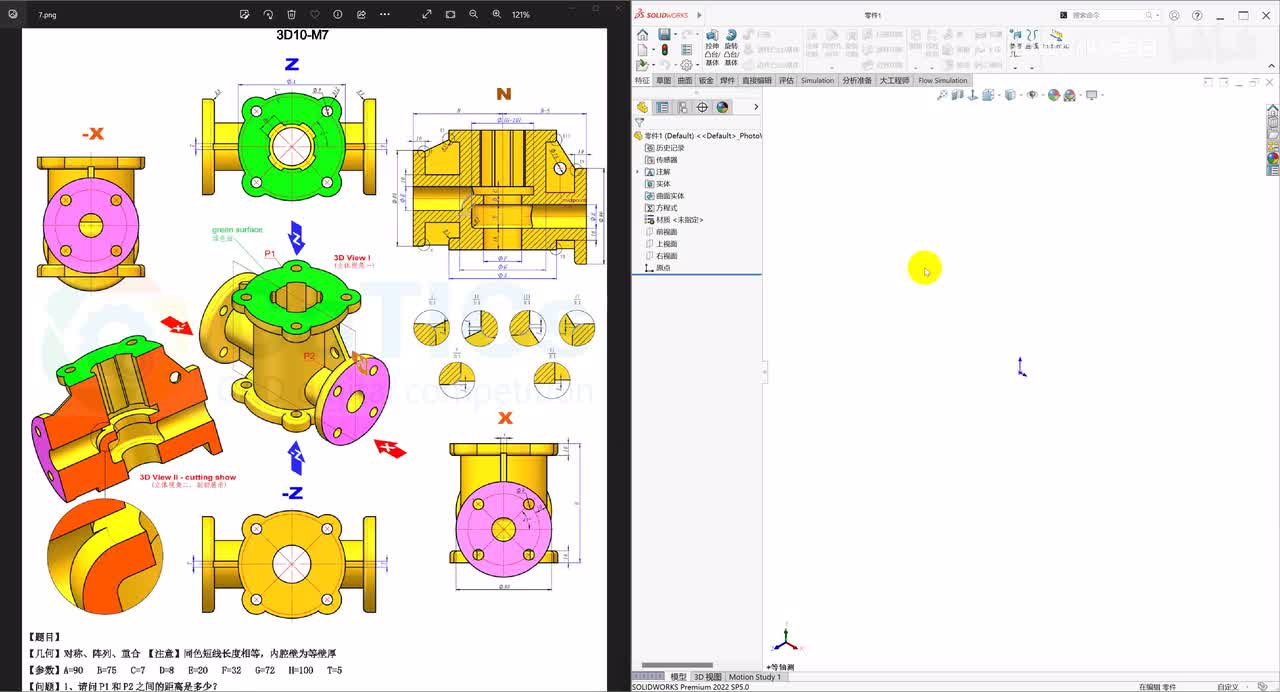1280x692 pixels.
Task: Open the Flow Simulation tab
Action: 943,80
